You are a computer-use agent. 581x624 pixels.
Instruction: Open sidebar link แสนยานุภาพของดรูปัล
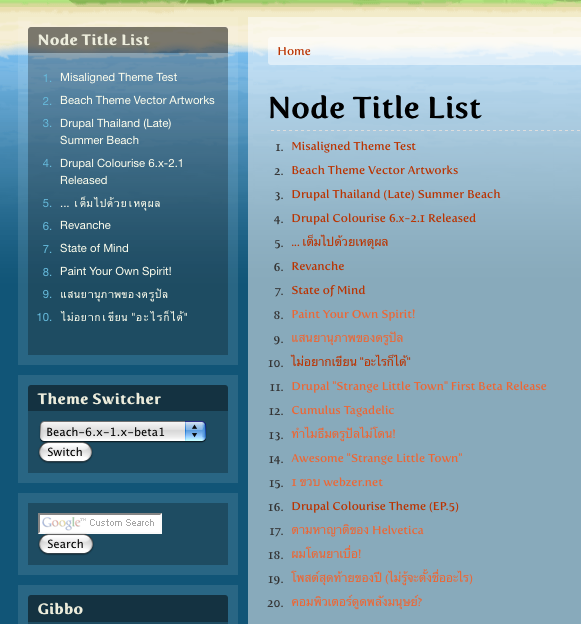(x=114, y=294)
